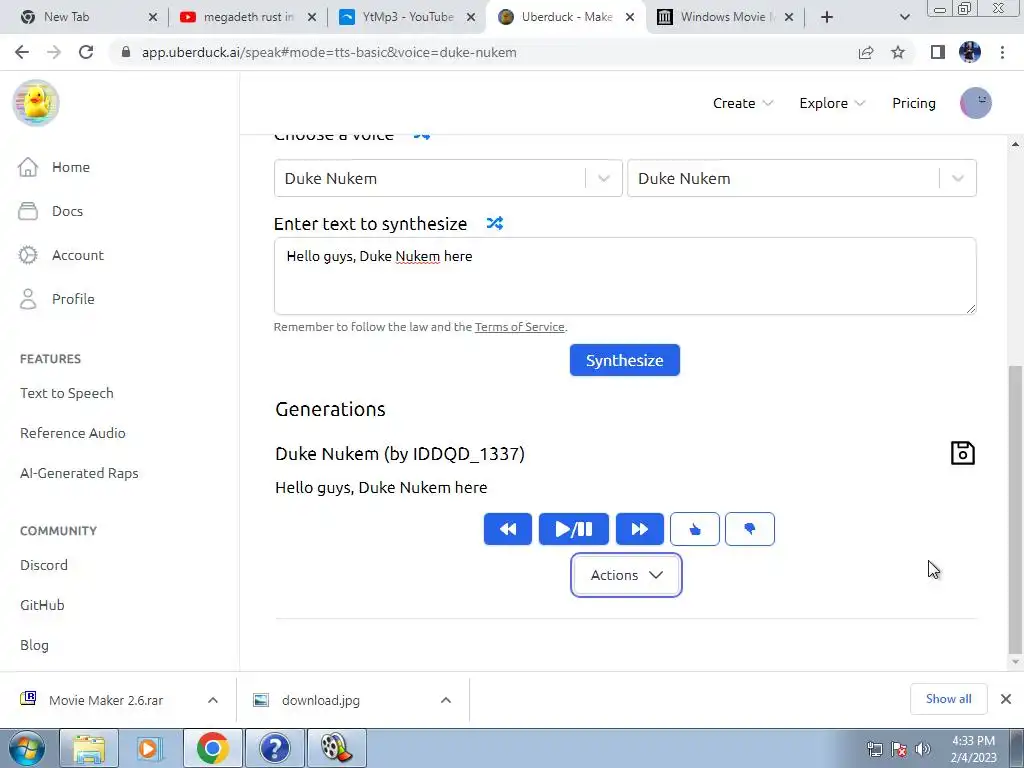The image size is (1024, 768).
Task: Open AI-Generated Raps feature
Action: 79,473
